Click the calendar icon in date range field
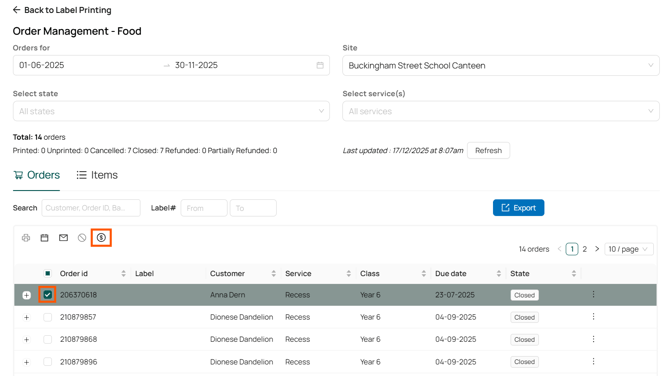670x376 pixels. pyautogui.click(x=320, y=65)
